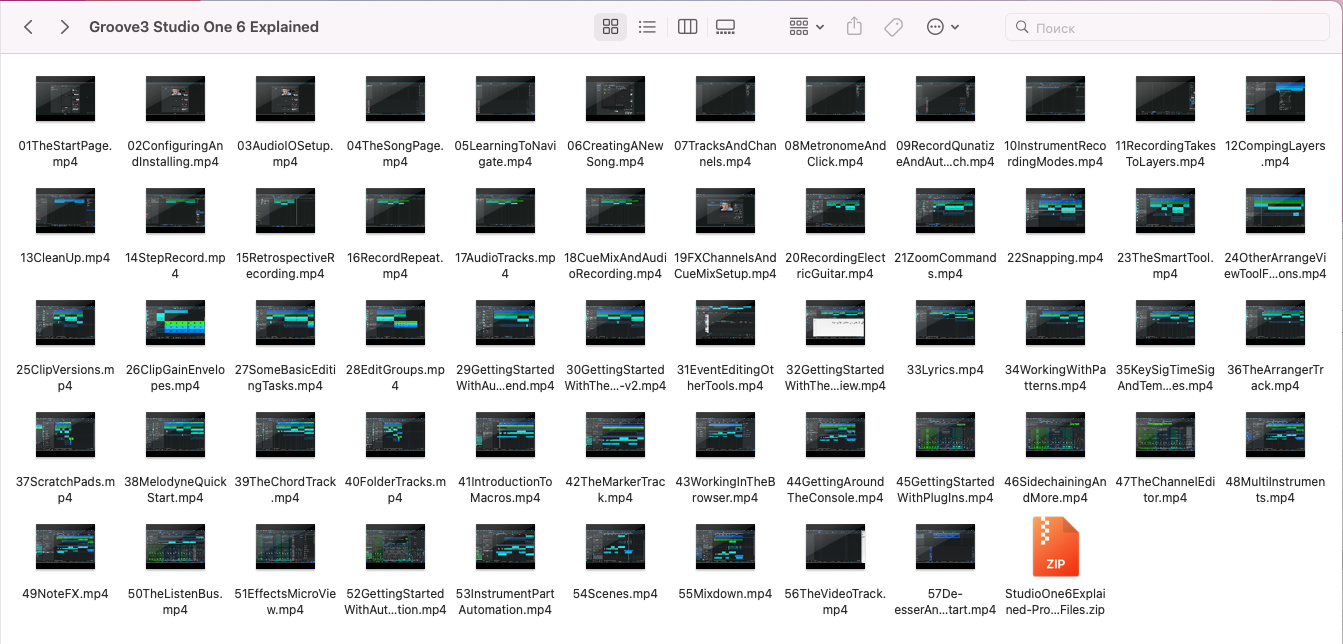The width and height of the screenshot is (1343, 644).
Task: Go forward with the right chevron button
Action: [65, 27]
